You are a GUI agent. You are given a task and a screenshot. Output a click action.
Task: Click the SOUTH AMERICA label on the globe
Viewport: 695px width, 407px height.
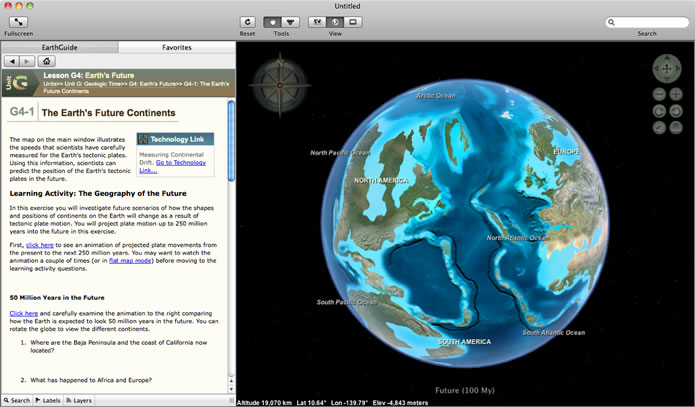465,342
